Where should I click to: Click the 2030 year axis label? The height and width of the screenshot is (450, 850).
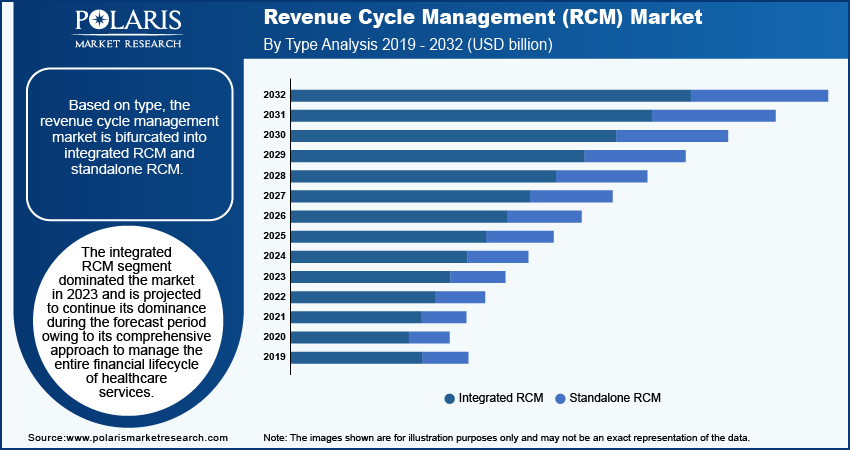pyautogui.click(x=274, y=135)
